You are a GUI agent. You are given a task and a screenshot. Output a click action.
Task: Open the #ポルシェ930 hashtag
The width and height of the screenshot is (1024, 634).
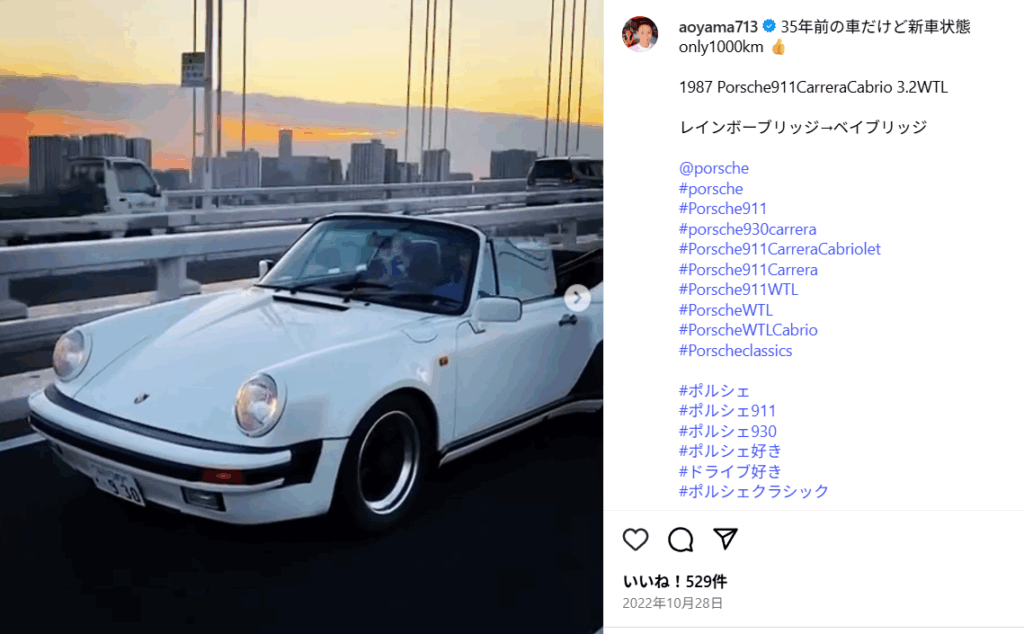click(x=728, y=431)
